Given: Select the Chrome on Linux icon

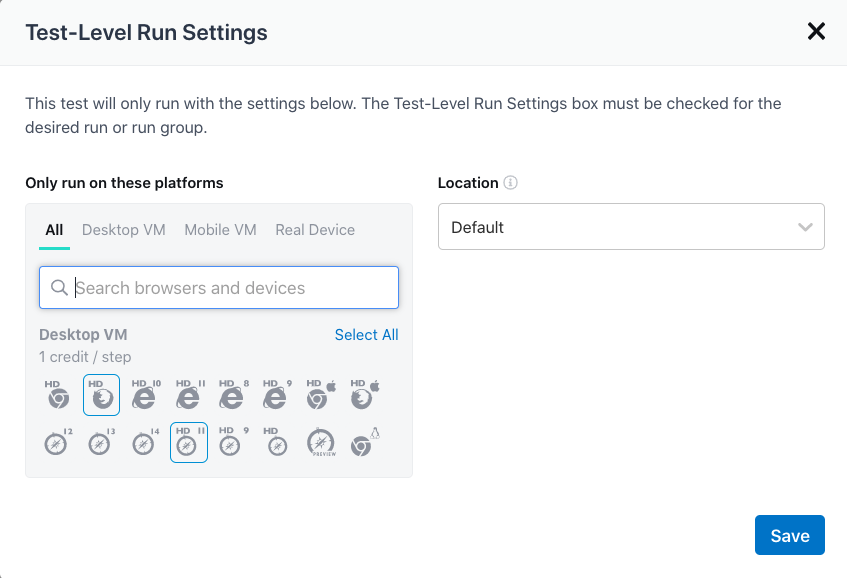Looking at the screenshot, I should [x=365, y=442].
